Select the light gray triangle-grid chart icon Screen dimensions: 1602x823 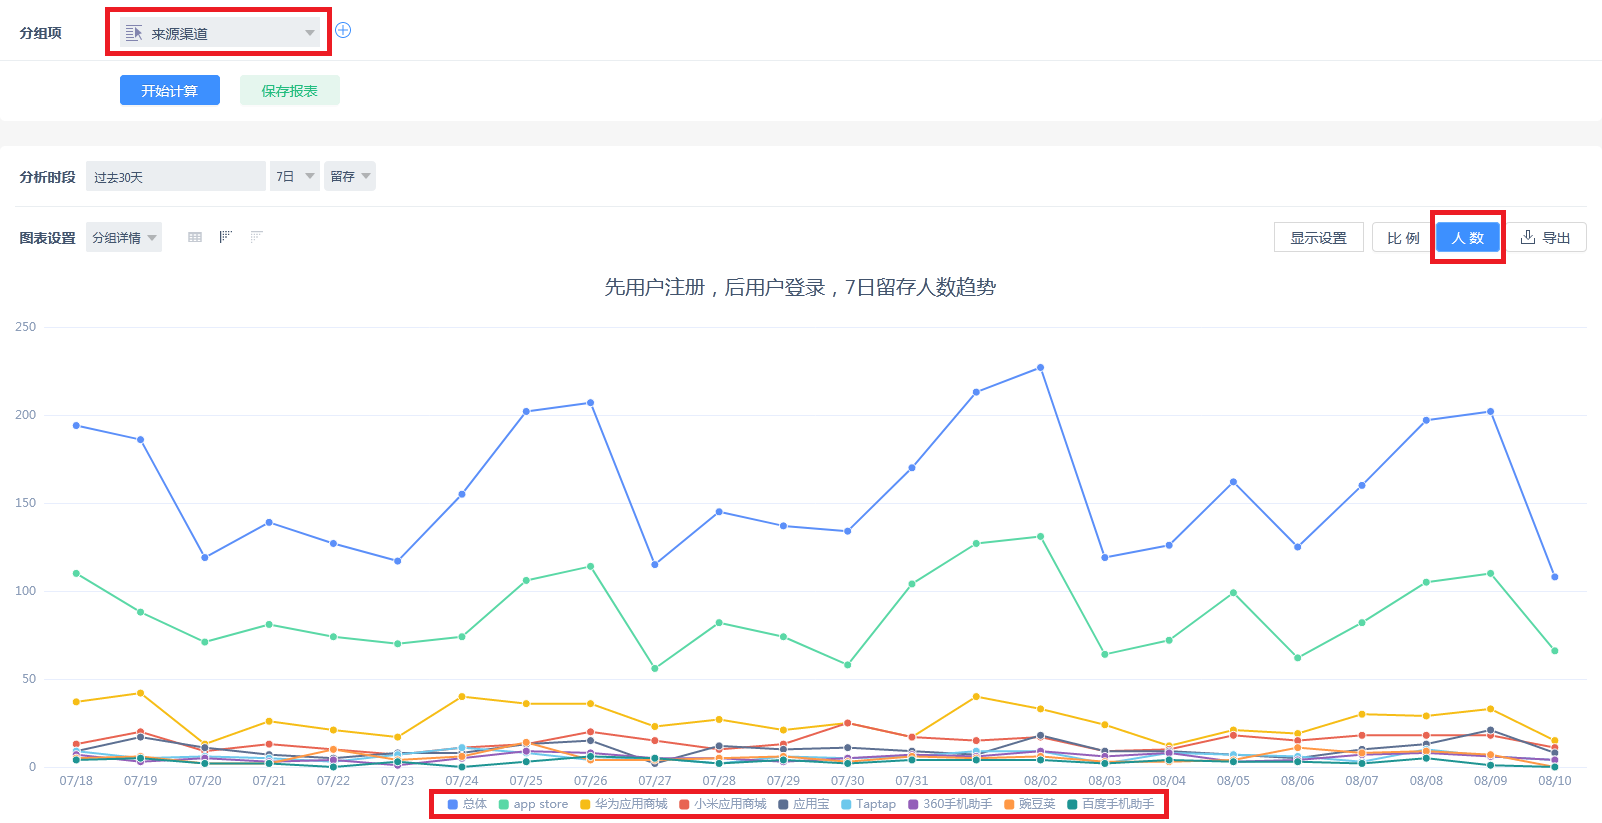(257, 237)
